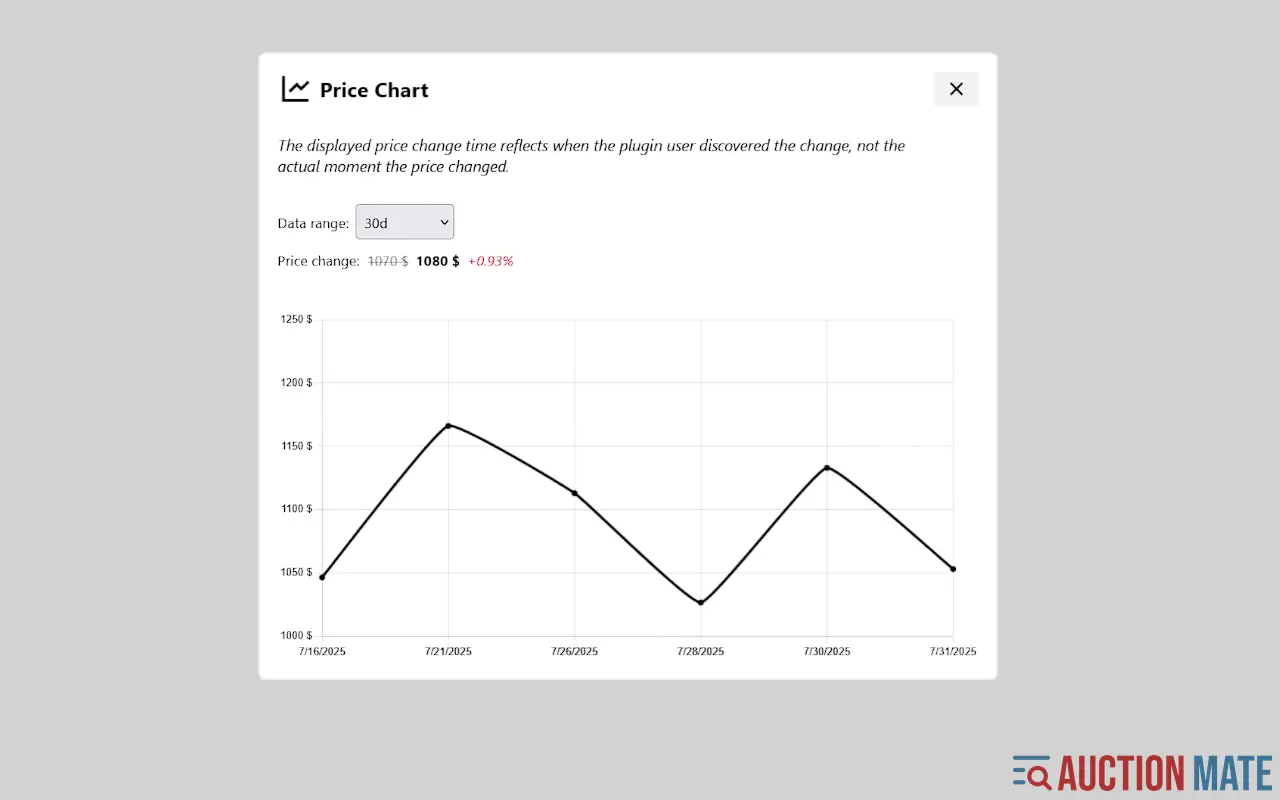The width and height of the screenshot is (1280, 800).
Task: Click the red +0.93% percentage change
Action: (x=490, y=261)
